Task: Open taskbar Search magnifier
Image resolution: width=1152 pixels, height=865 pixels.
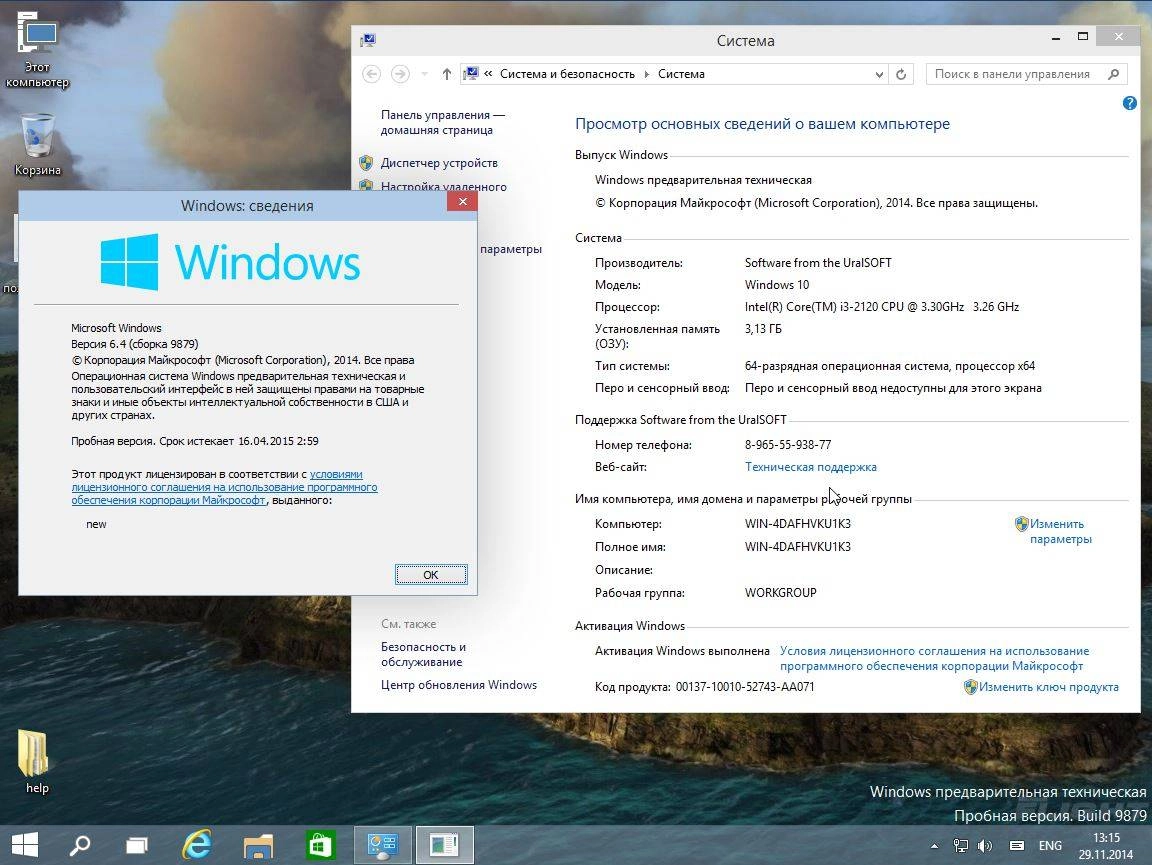Action: click(79, 845)
